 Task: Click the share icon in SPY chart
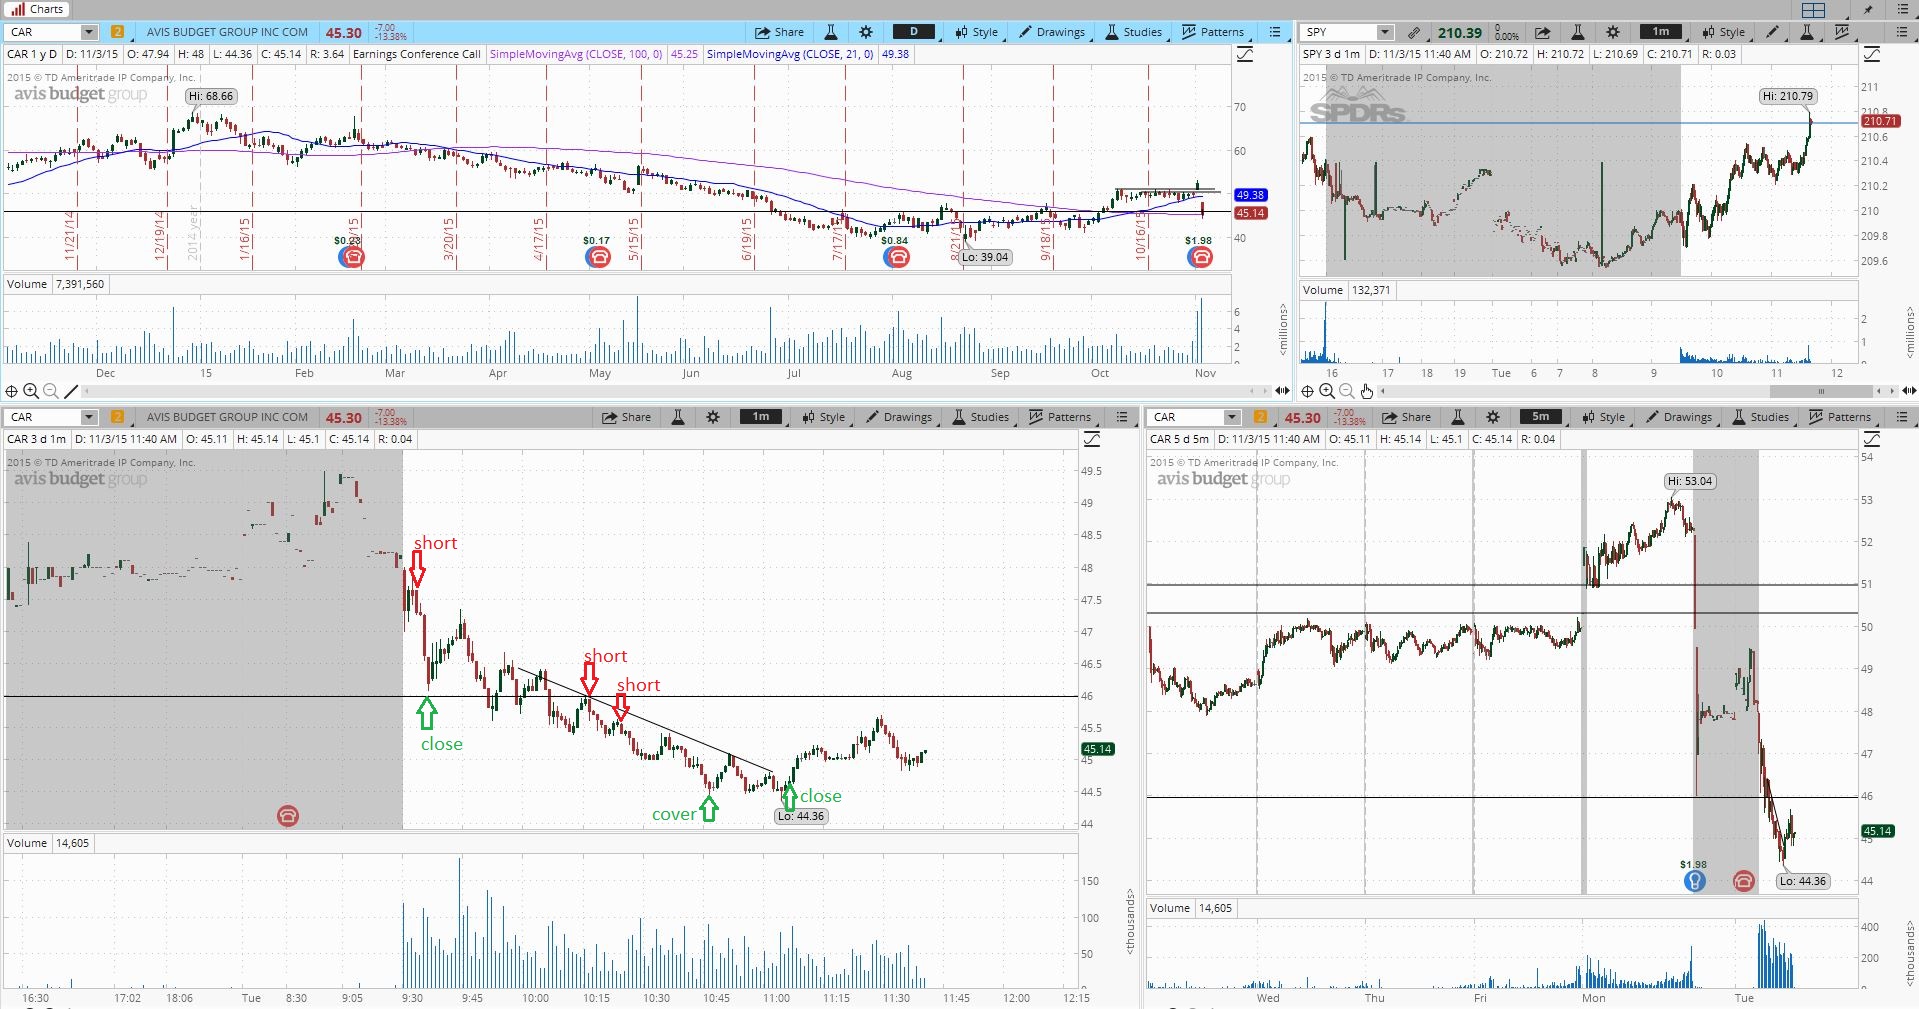pyautogui.click(x=1543, y=32)
